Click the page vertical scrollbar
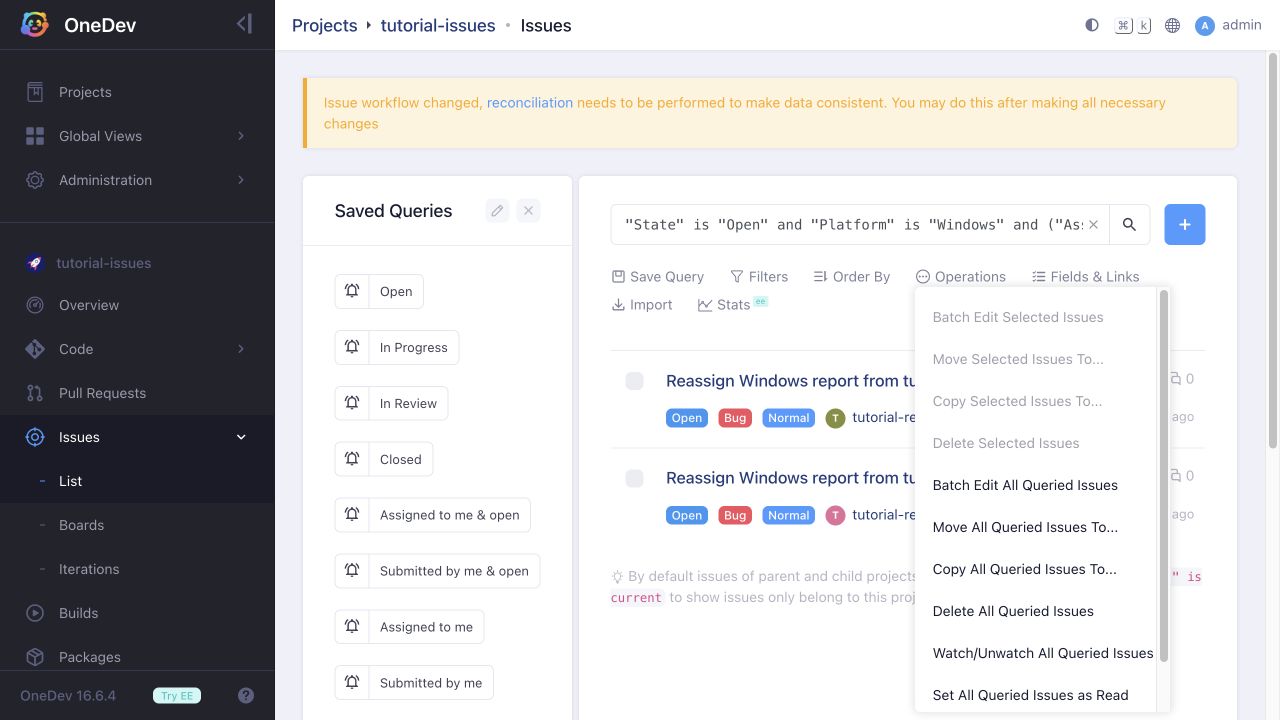 tap(1273, 250)
